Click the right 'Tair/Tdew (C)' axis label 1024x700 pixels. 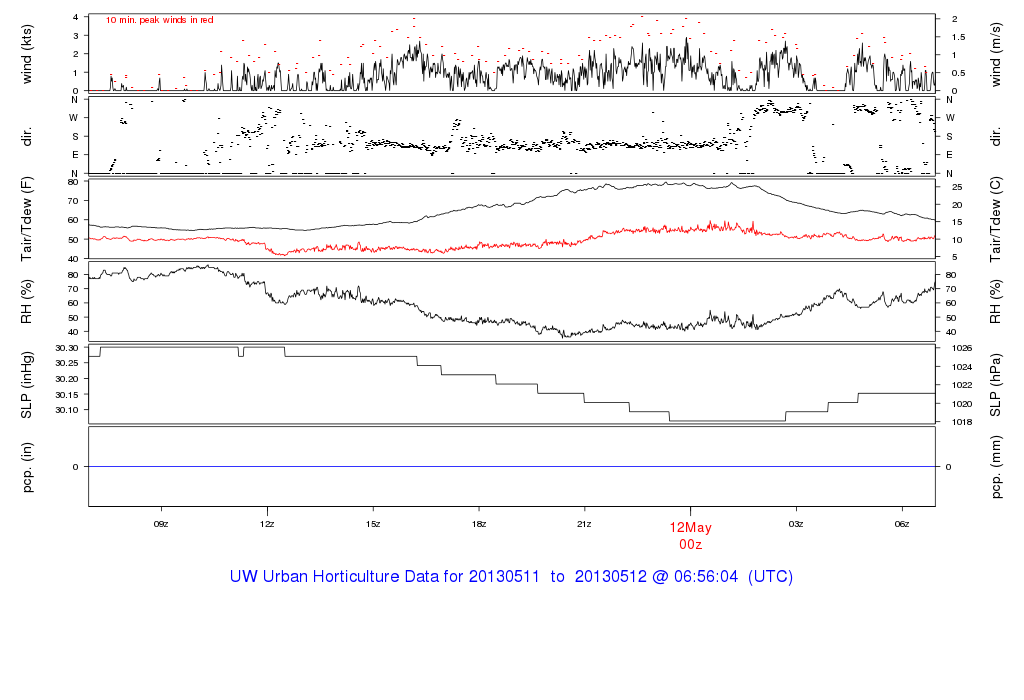pos(995,219)
